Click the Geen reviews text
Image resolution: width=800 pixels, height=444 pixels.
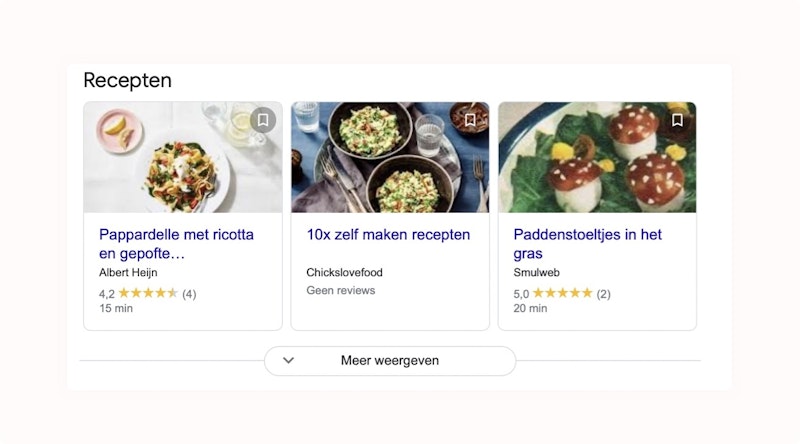point(340,291)
